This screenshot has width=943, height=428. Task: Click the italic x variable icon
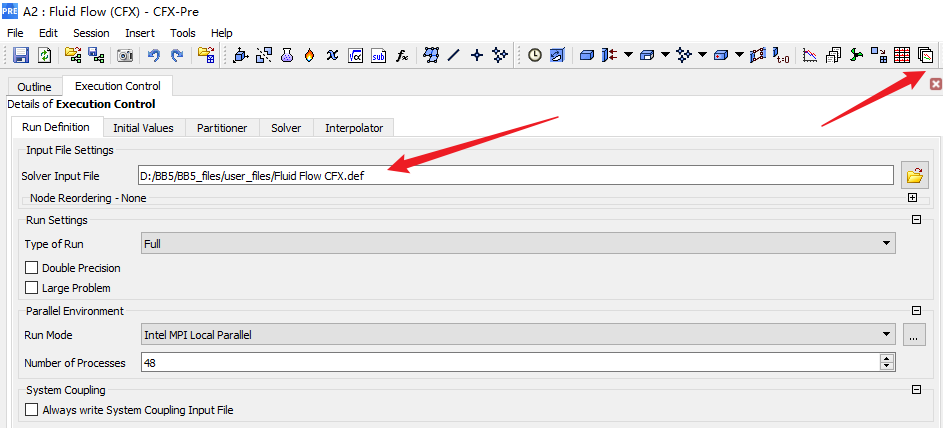[x=331, y=55]
